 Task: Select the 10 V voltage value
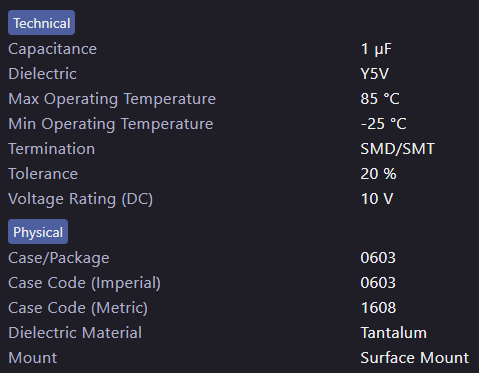click(377, 199)
